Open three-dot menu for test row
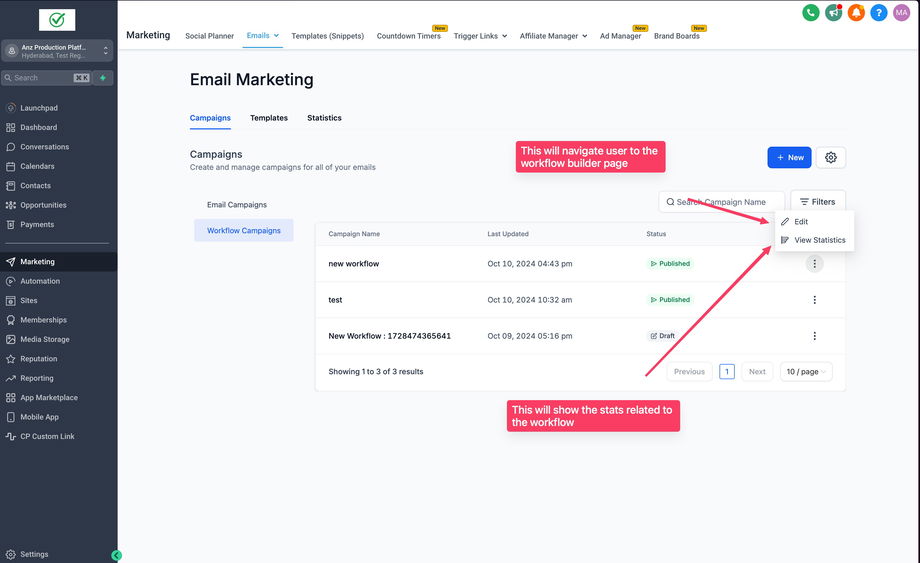The image size is (920, 563). 814,300
